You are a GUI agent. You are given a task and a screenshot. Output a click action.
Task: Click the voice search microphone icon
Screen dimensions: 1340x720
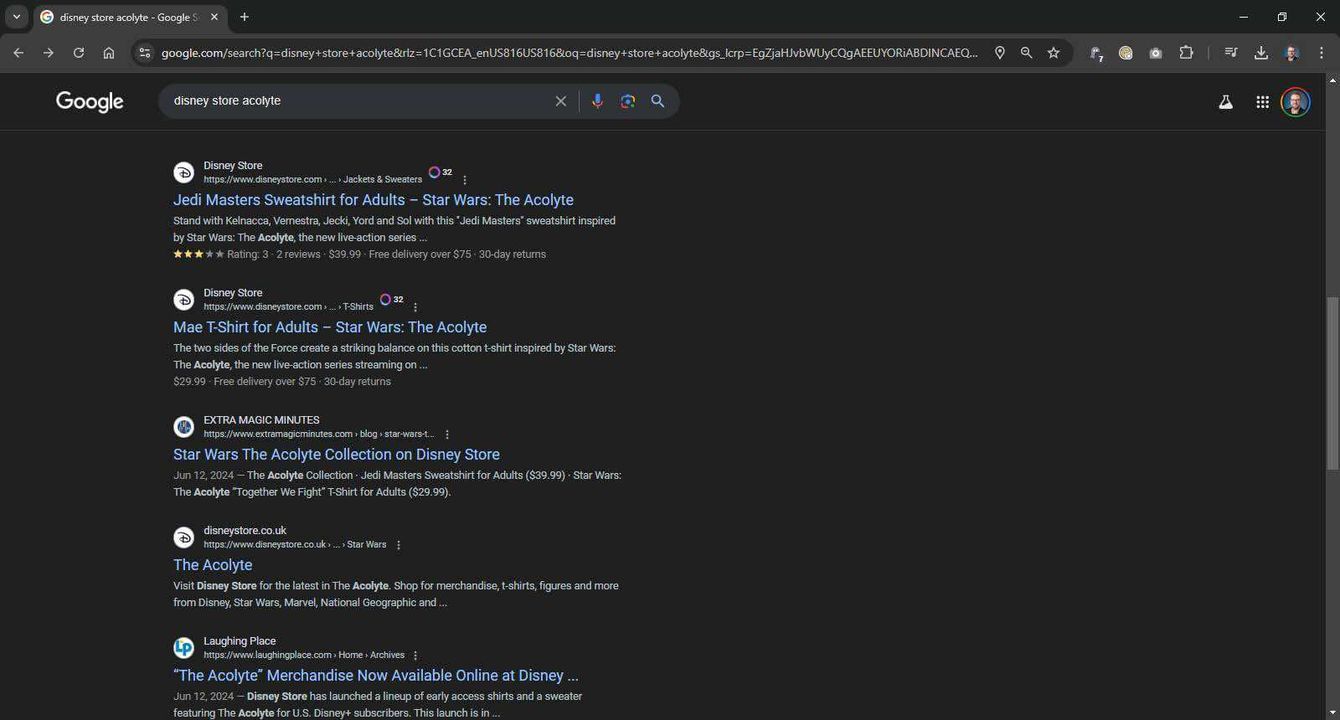click(x=597, y=101)
